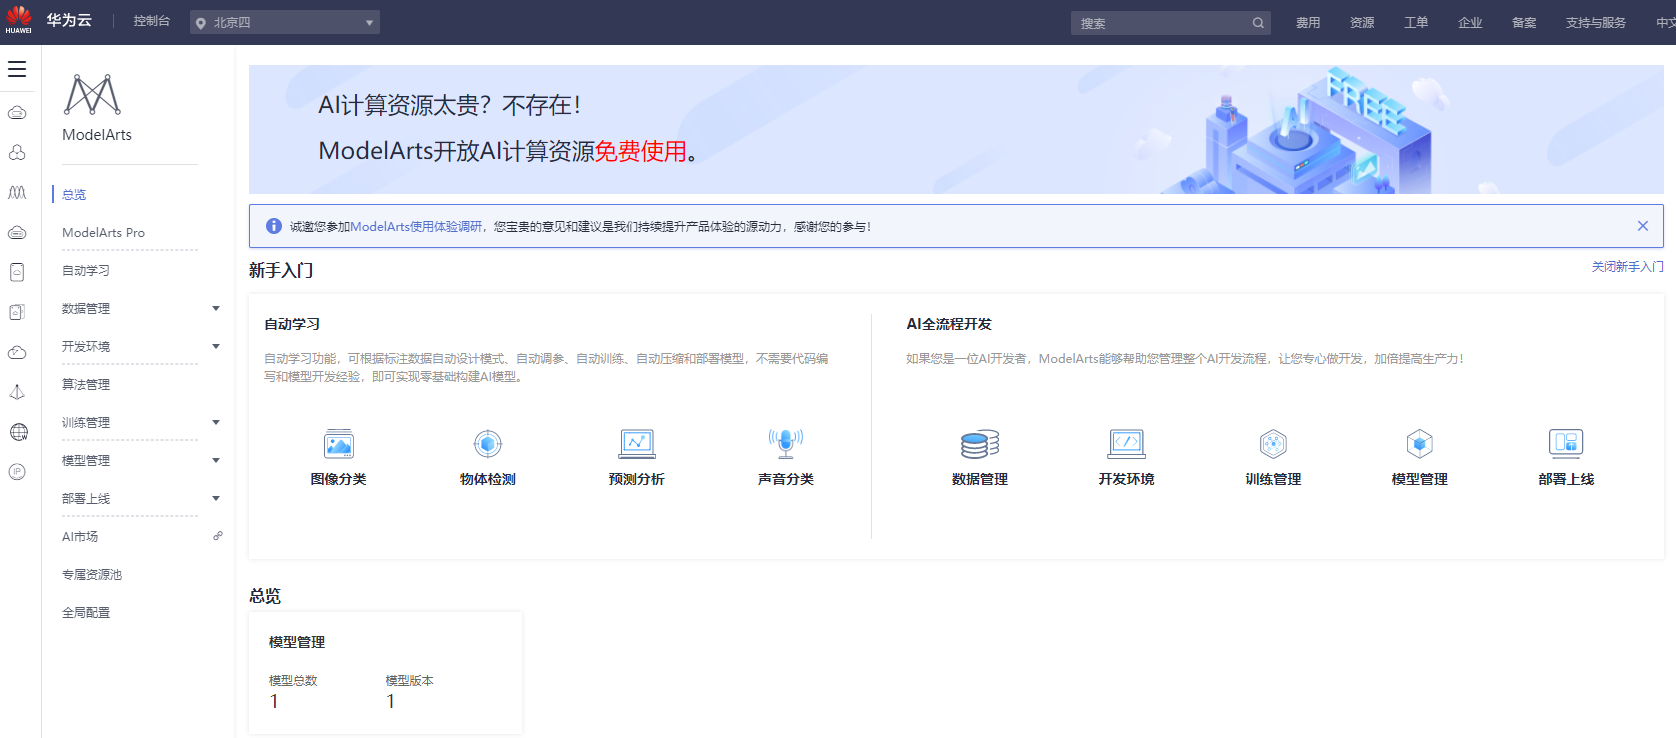Open the ModelArts wave icon in left rail
Image resolution: width=1676 pixels, height=738 pixels.
pyautogui.click(x=17, y=192)
